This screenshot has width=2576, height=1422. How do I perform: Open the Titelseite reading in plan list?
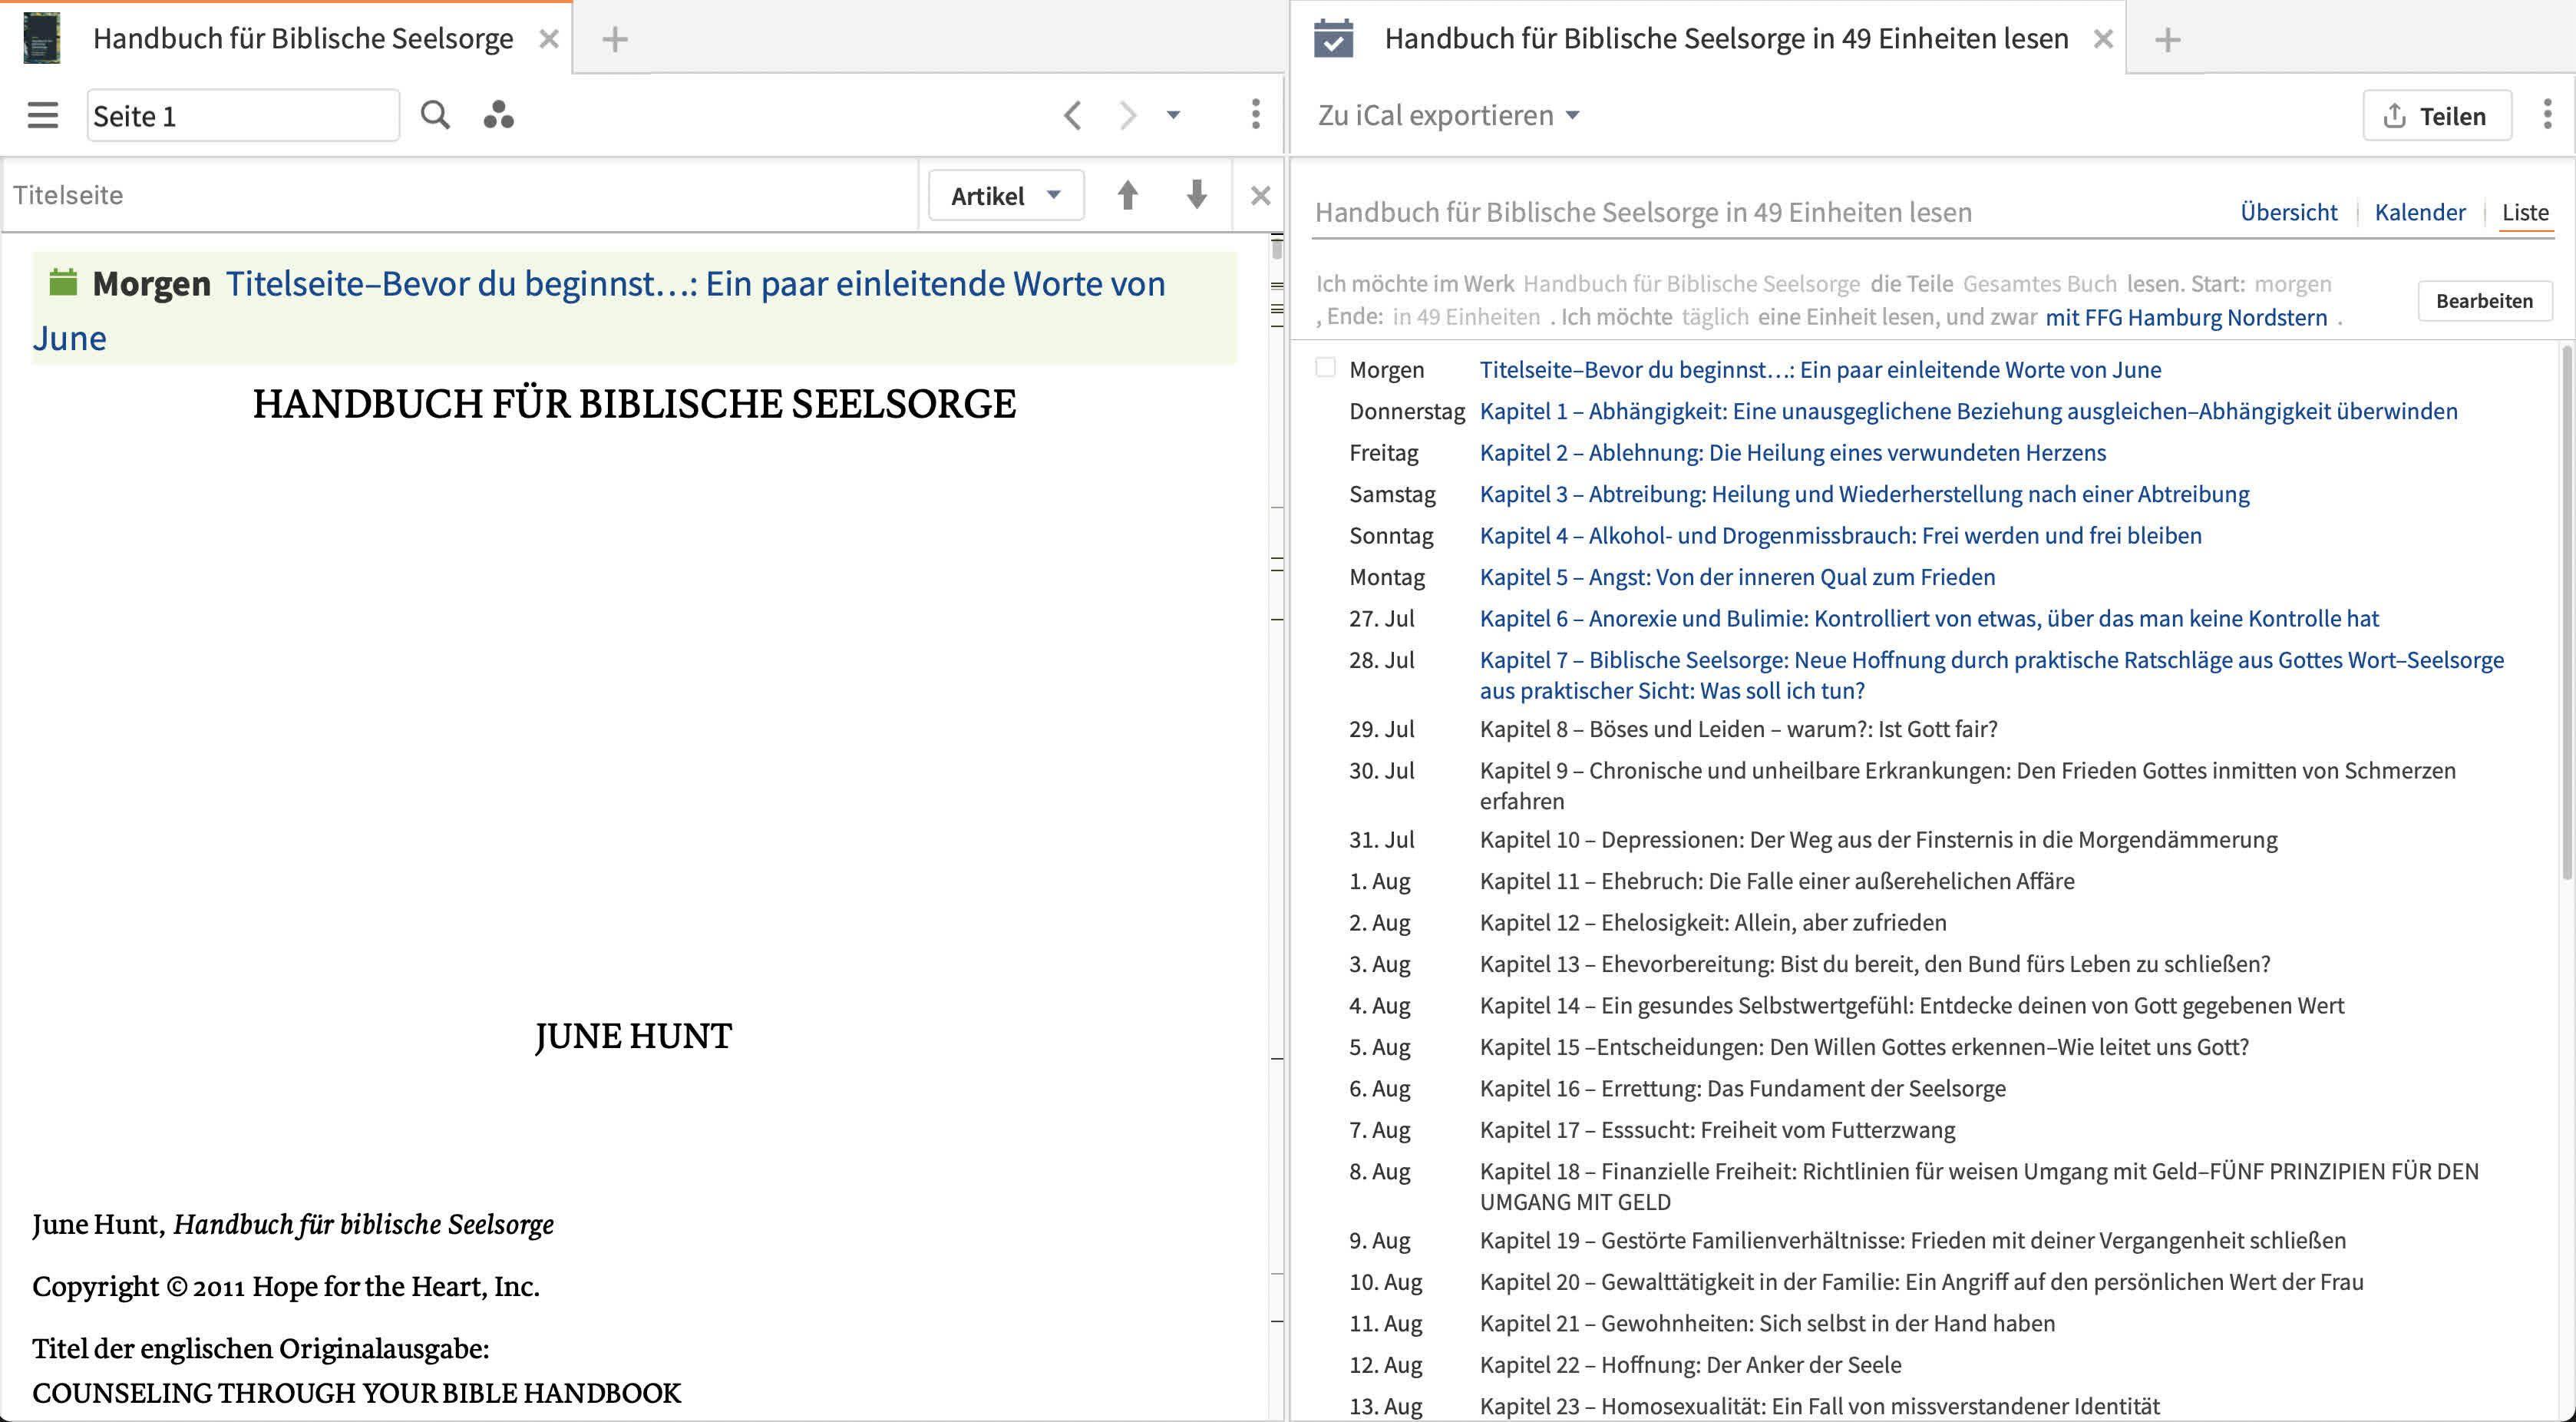pyautogui.click(x=1820, y=369)
